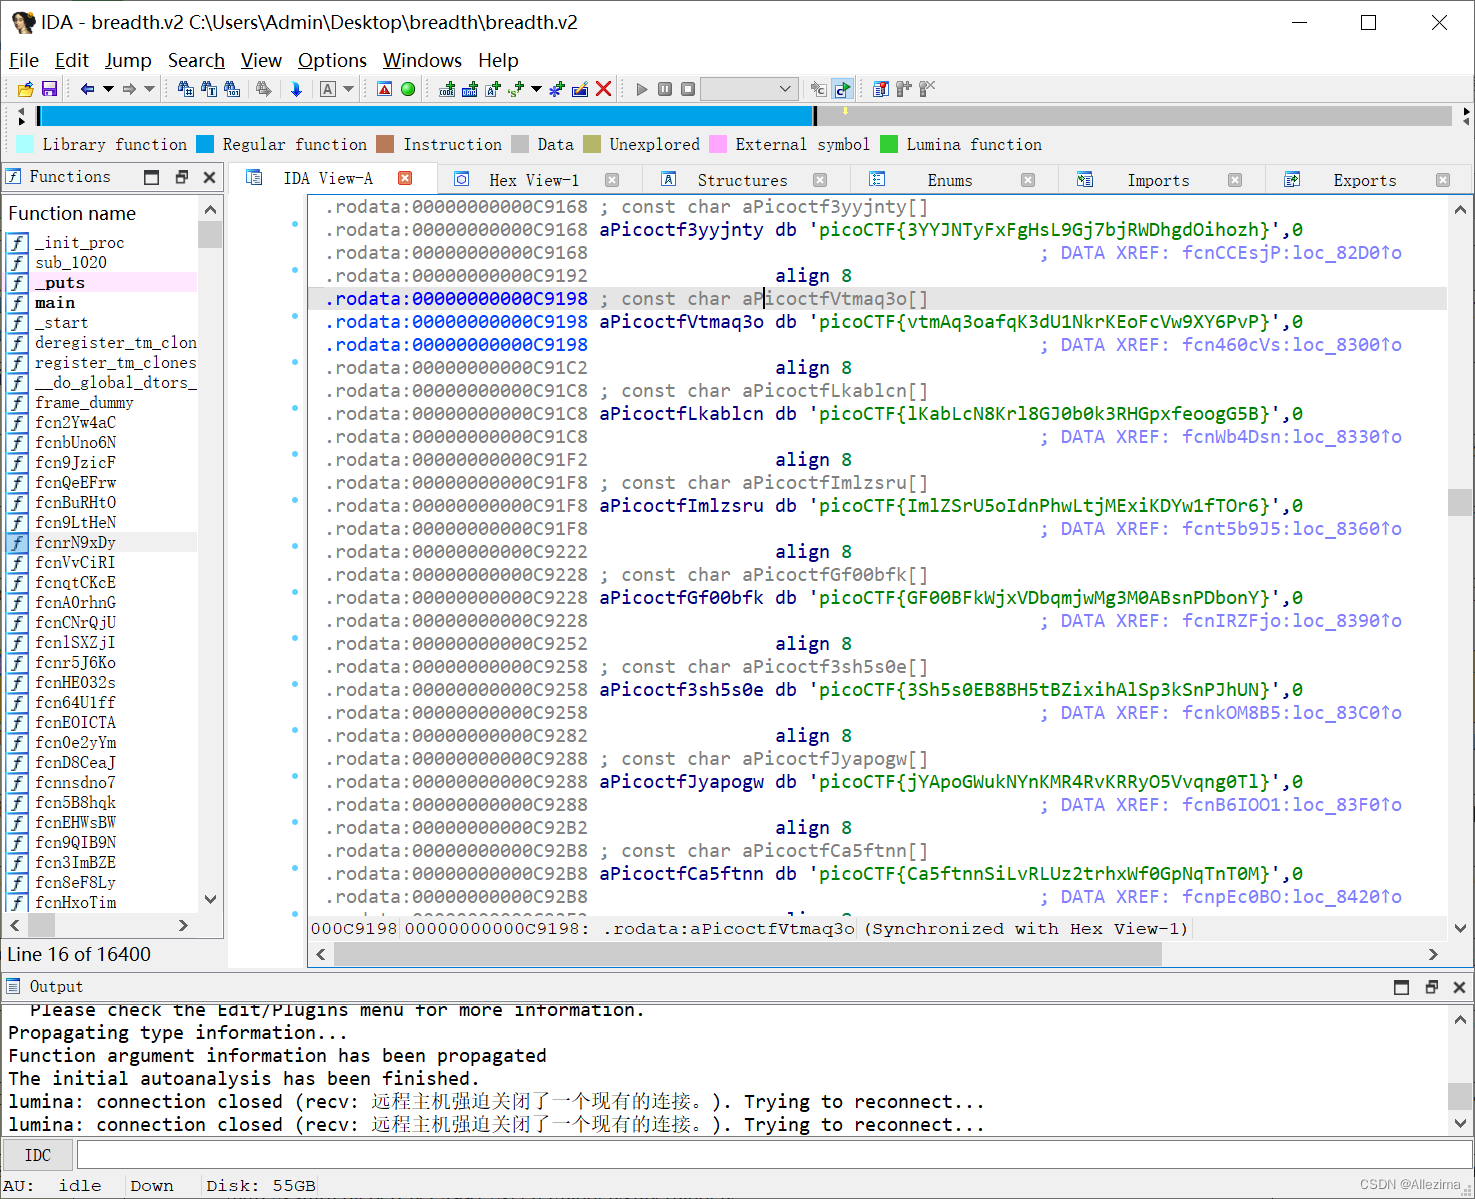The image size is (1475, 1199).
Task: Open the forward-navigation history dropdown arrow
Action: [150, 89]
